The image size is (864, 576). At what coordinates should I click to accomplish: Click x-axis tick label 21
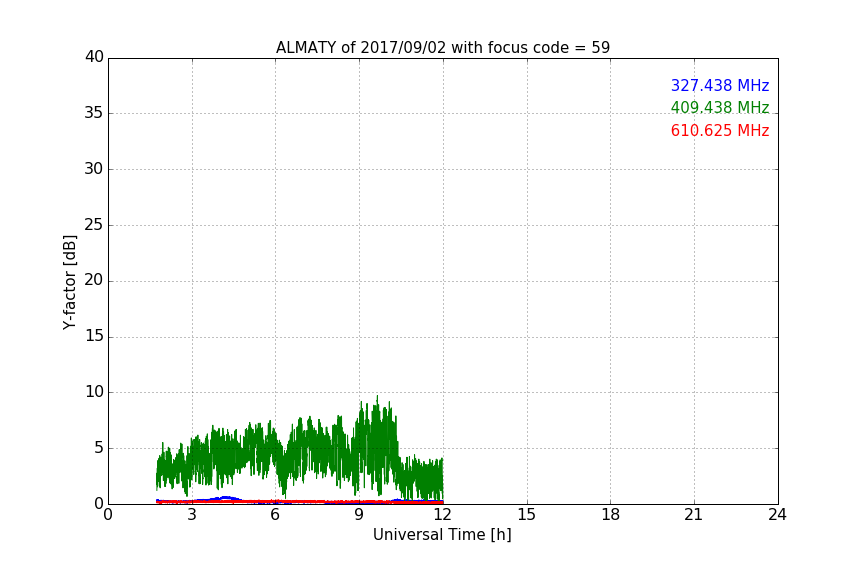(694, 515)
